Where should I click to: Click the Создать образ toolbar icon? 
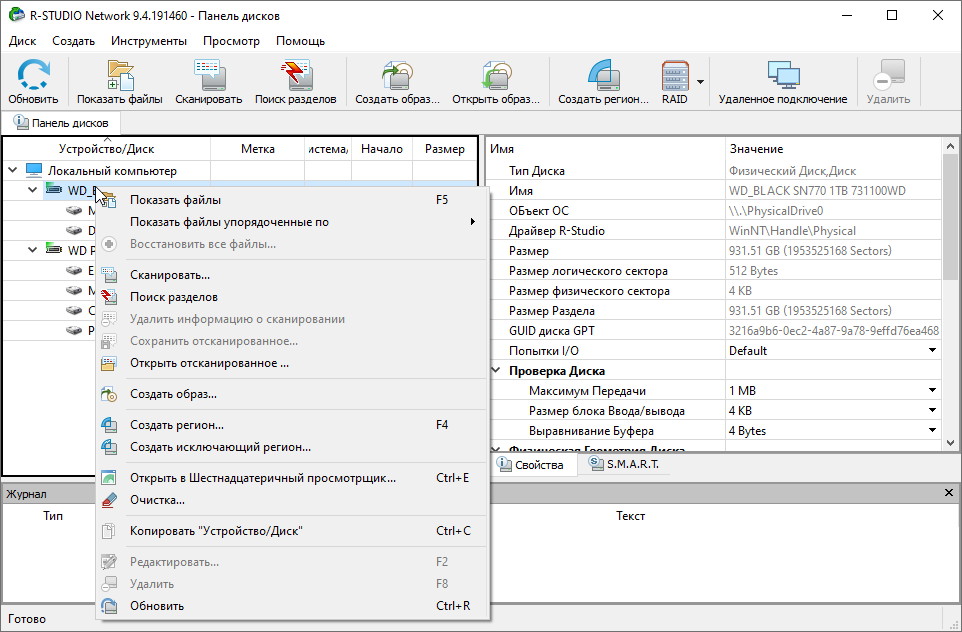[397, 74]
